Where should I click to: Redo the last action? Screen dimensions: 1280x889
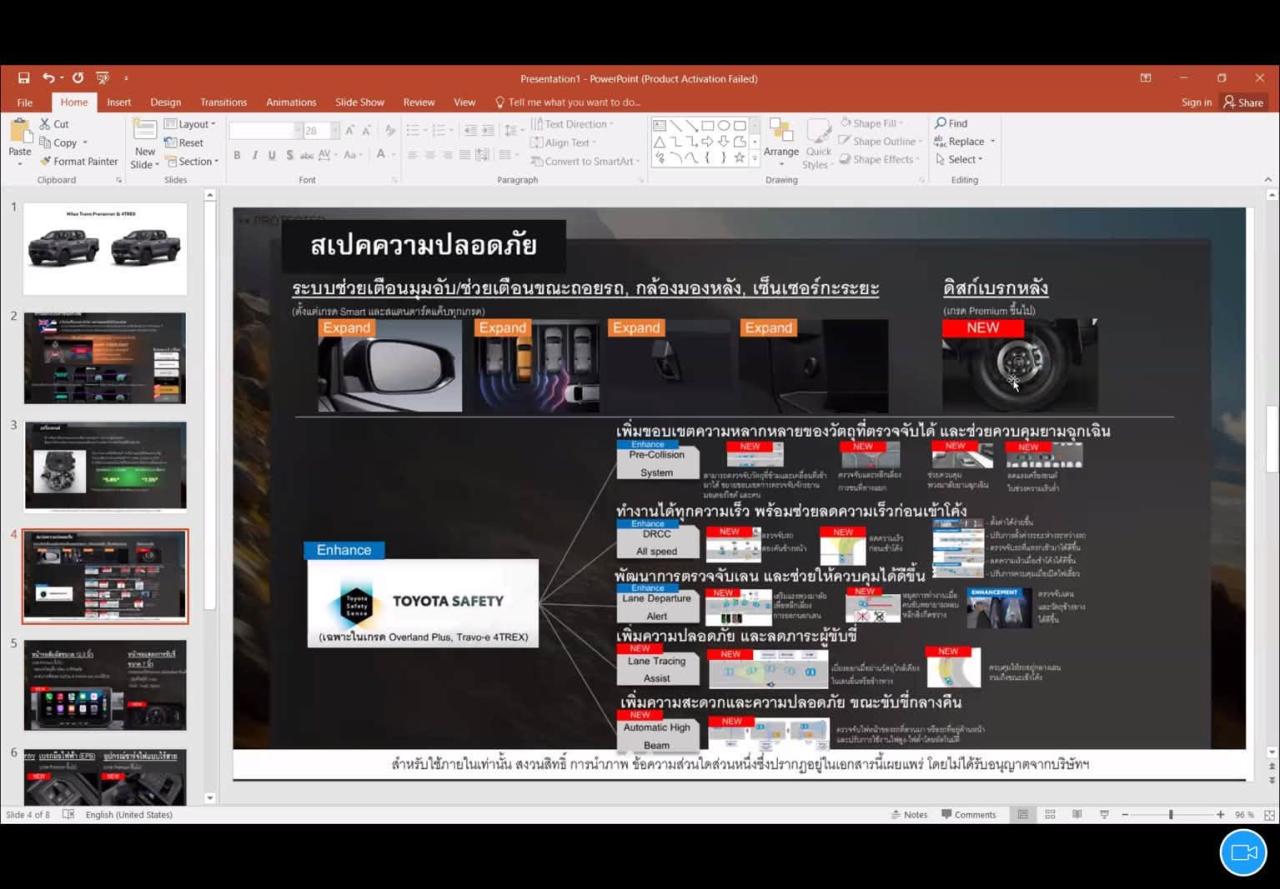tap(78, 78)
